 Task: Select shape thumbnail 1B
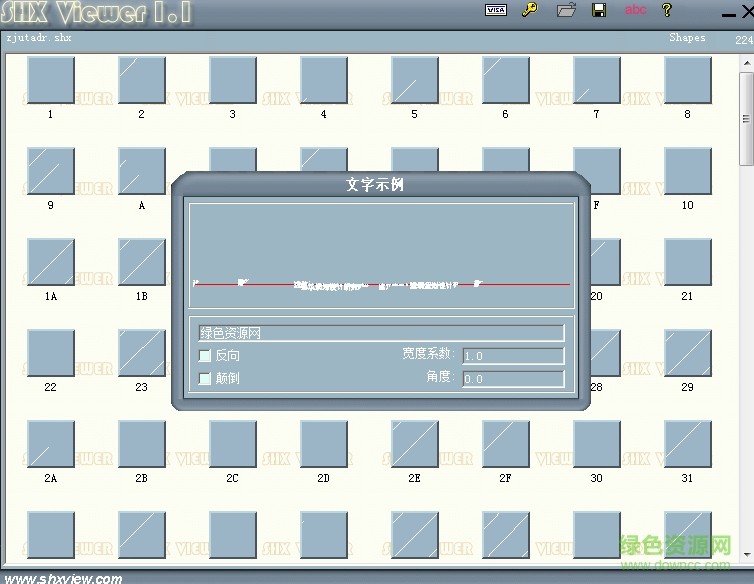point(141,262)
